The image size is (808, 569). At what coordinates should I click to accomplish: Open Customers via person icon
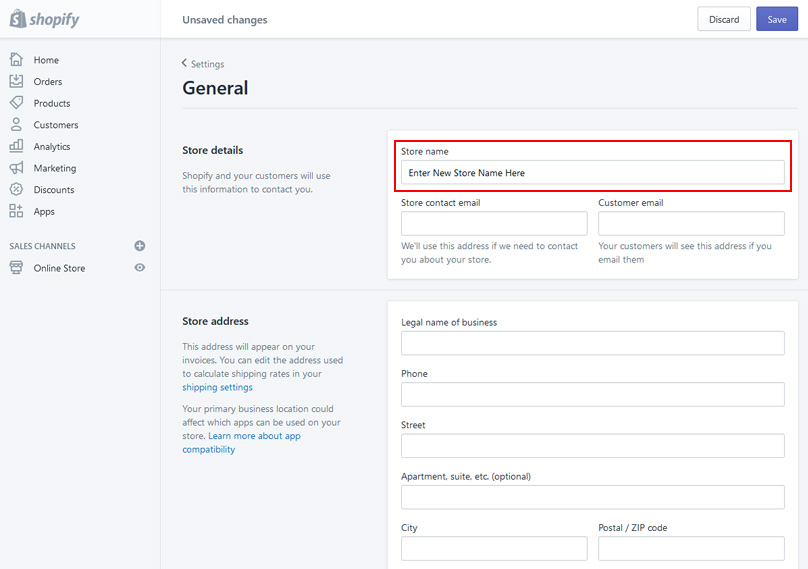tap(16, 125)
